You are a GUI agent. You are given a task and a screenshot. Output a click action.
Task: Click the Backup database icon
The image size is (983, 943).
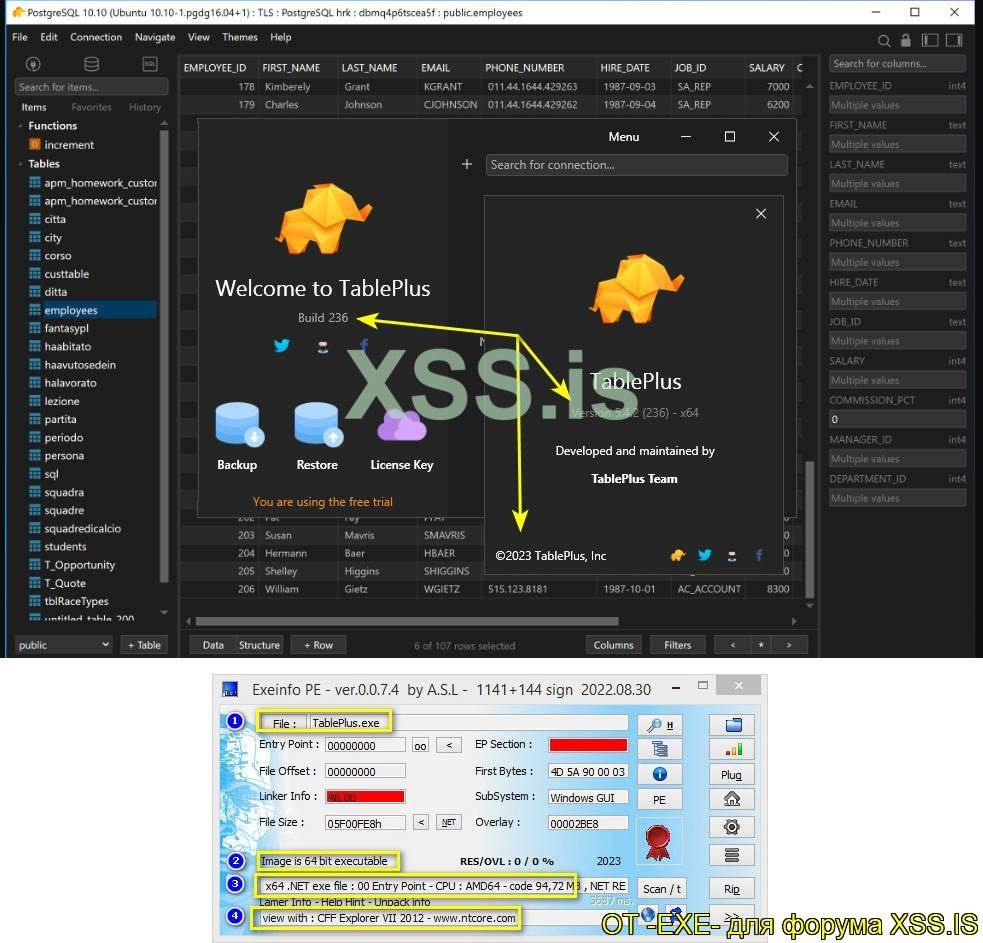[239, 424]
